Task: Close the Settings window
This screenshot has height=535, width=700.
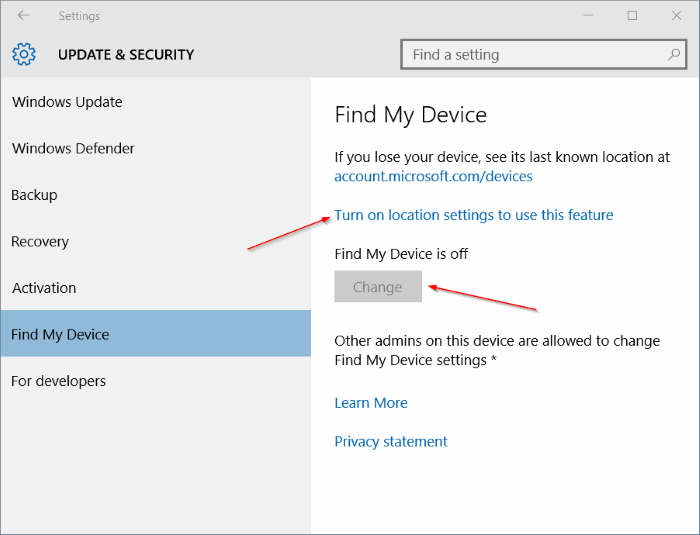Action: pos(676,16)
